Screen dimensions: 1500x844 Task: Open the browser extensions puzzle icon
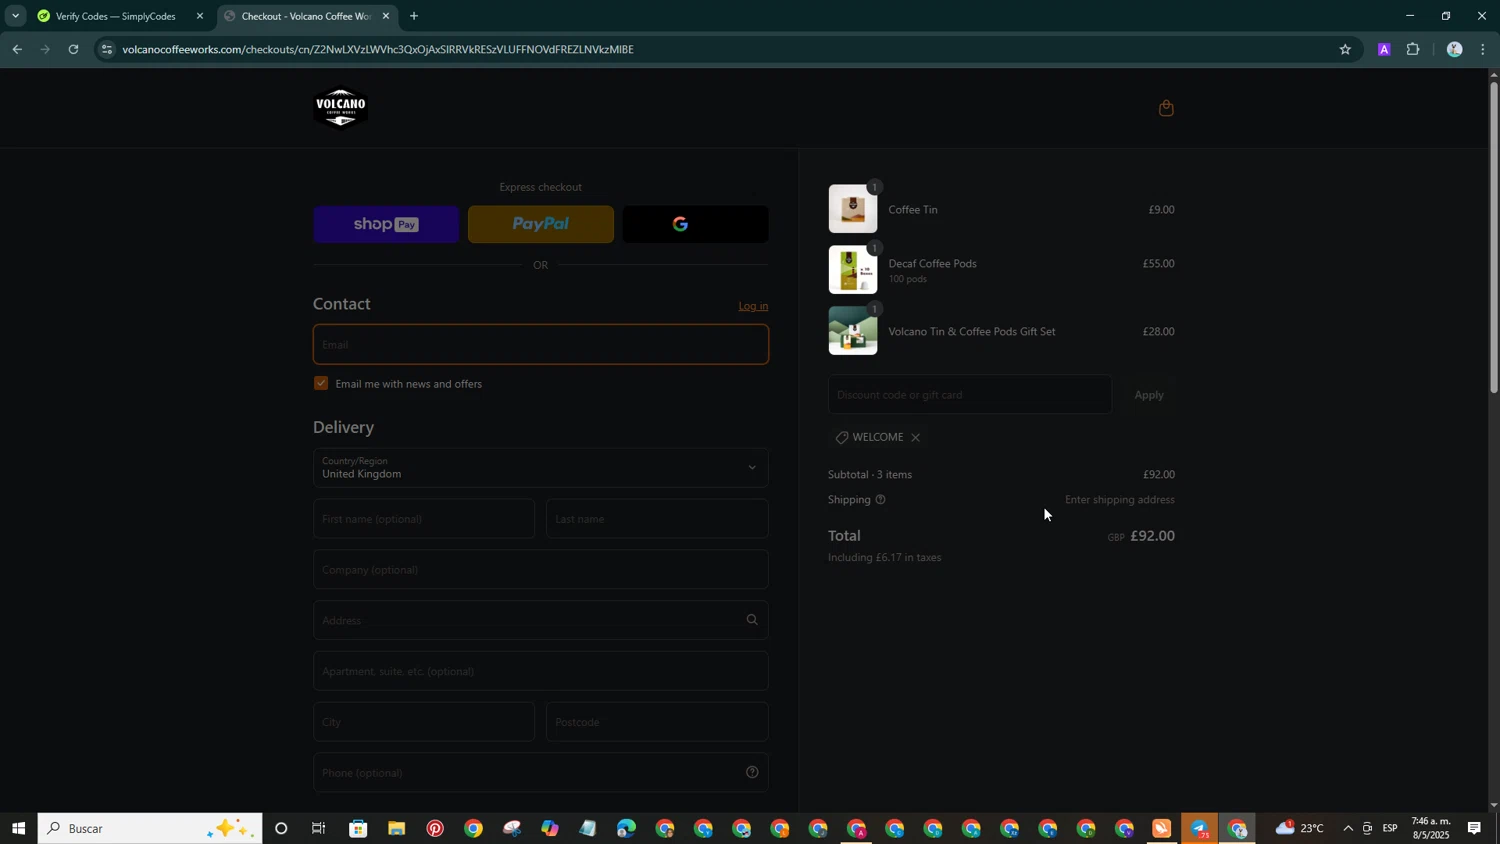pos(1413,49)
